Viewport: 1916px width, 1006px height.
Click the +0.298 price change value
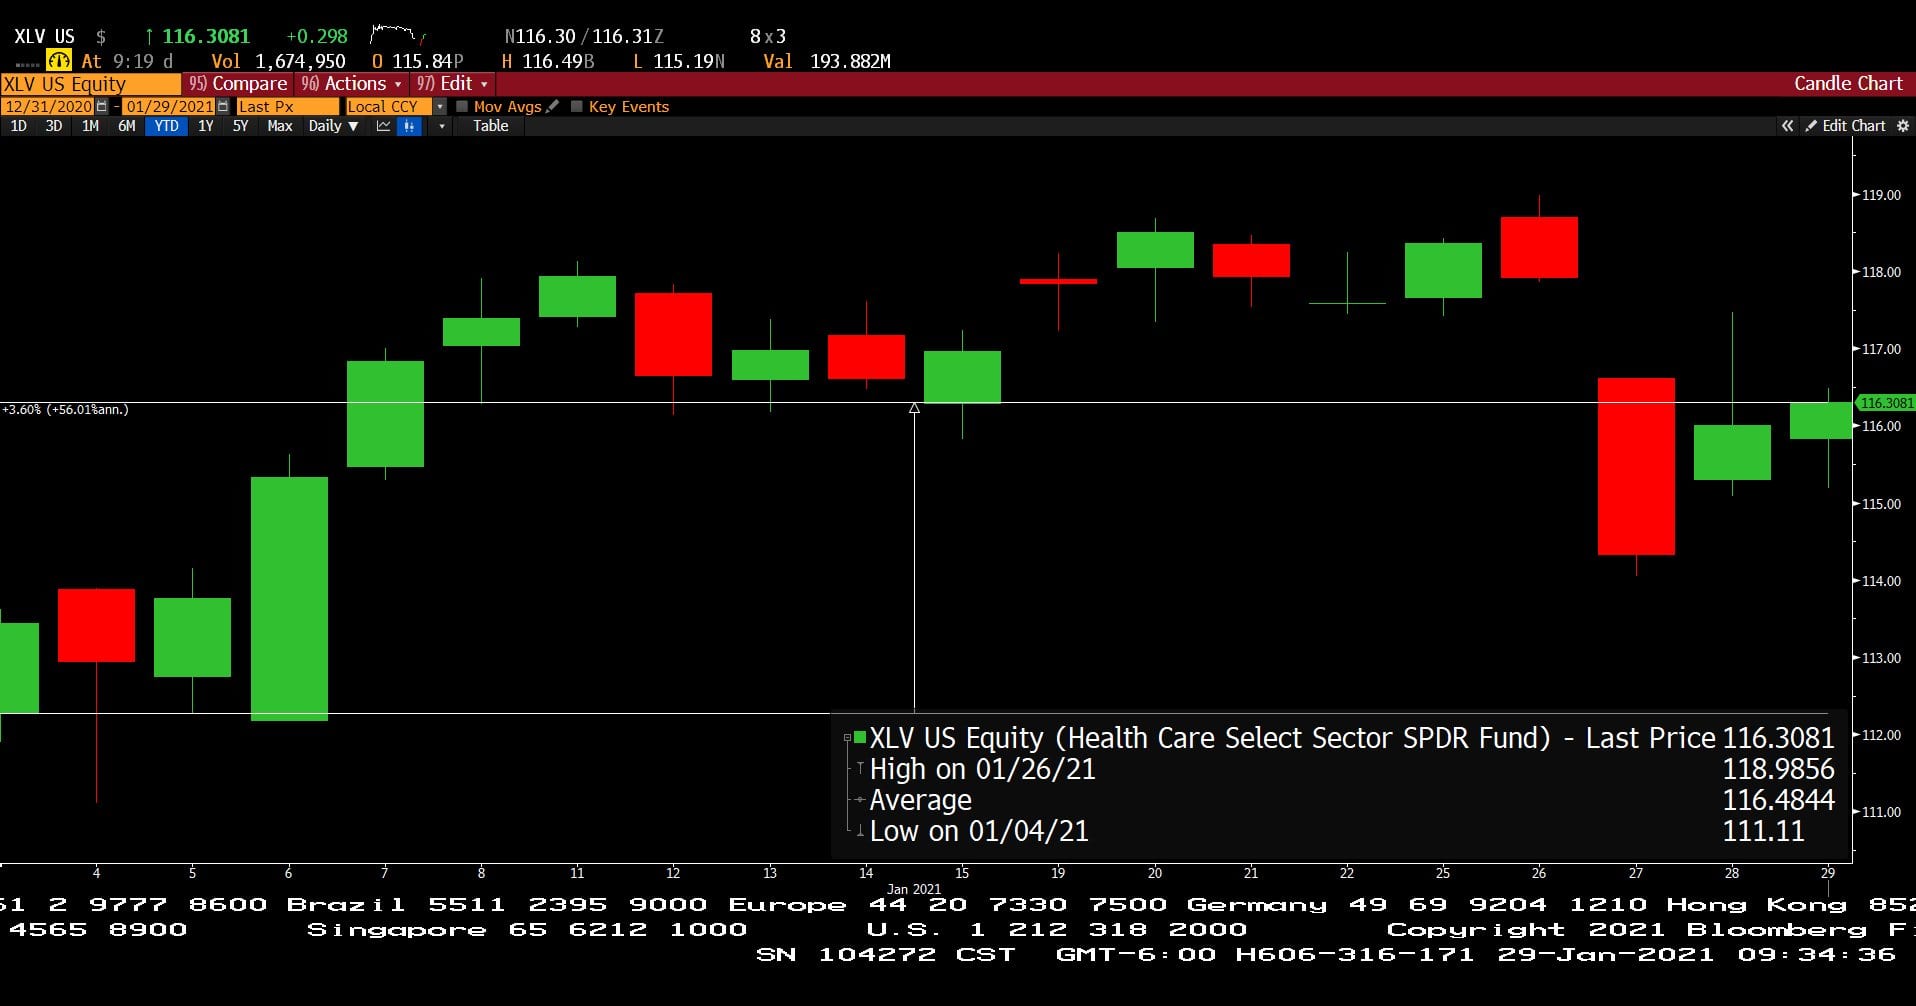(317, 36)
